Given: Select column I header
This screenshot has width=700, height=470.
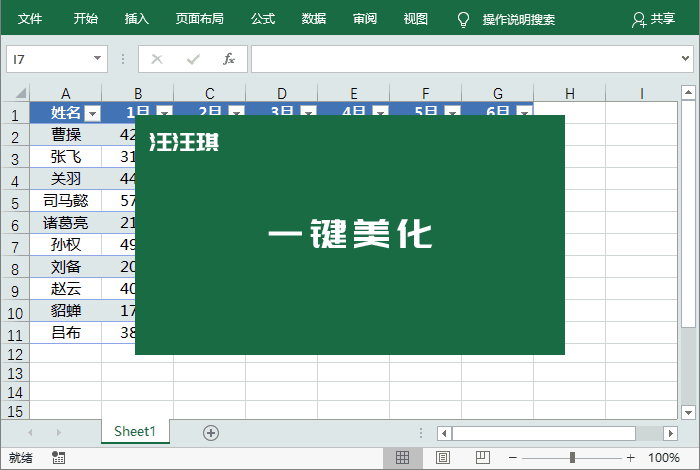Looking at the screenshot, I should [x=642, y=93].
